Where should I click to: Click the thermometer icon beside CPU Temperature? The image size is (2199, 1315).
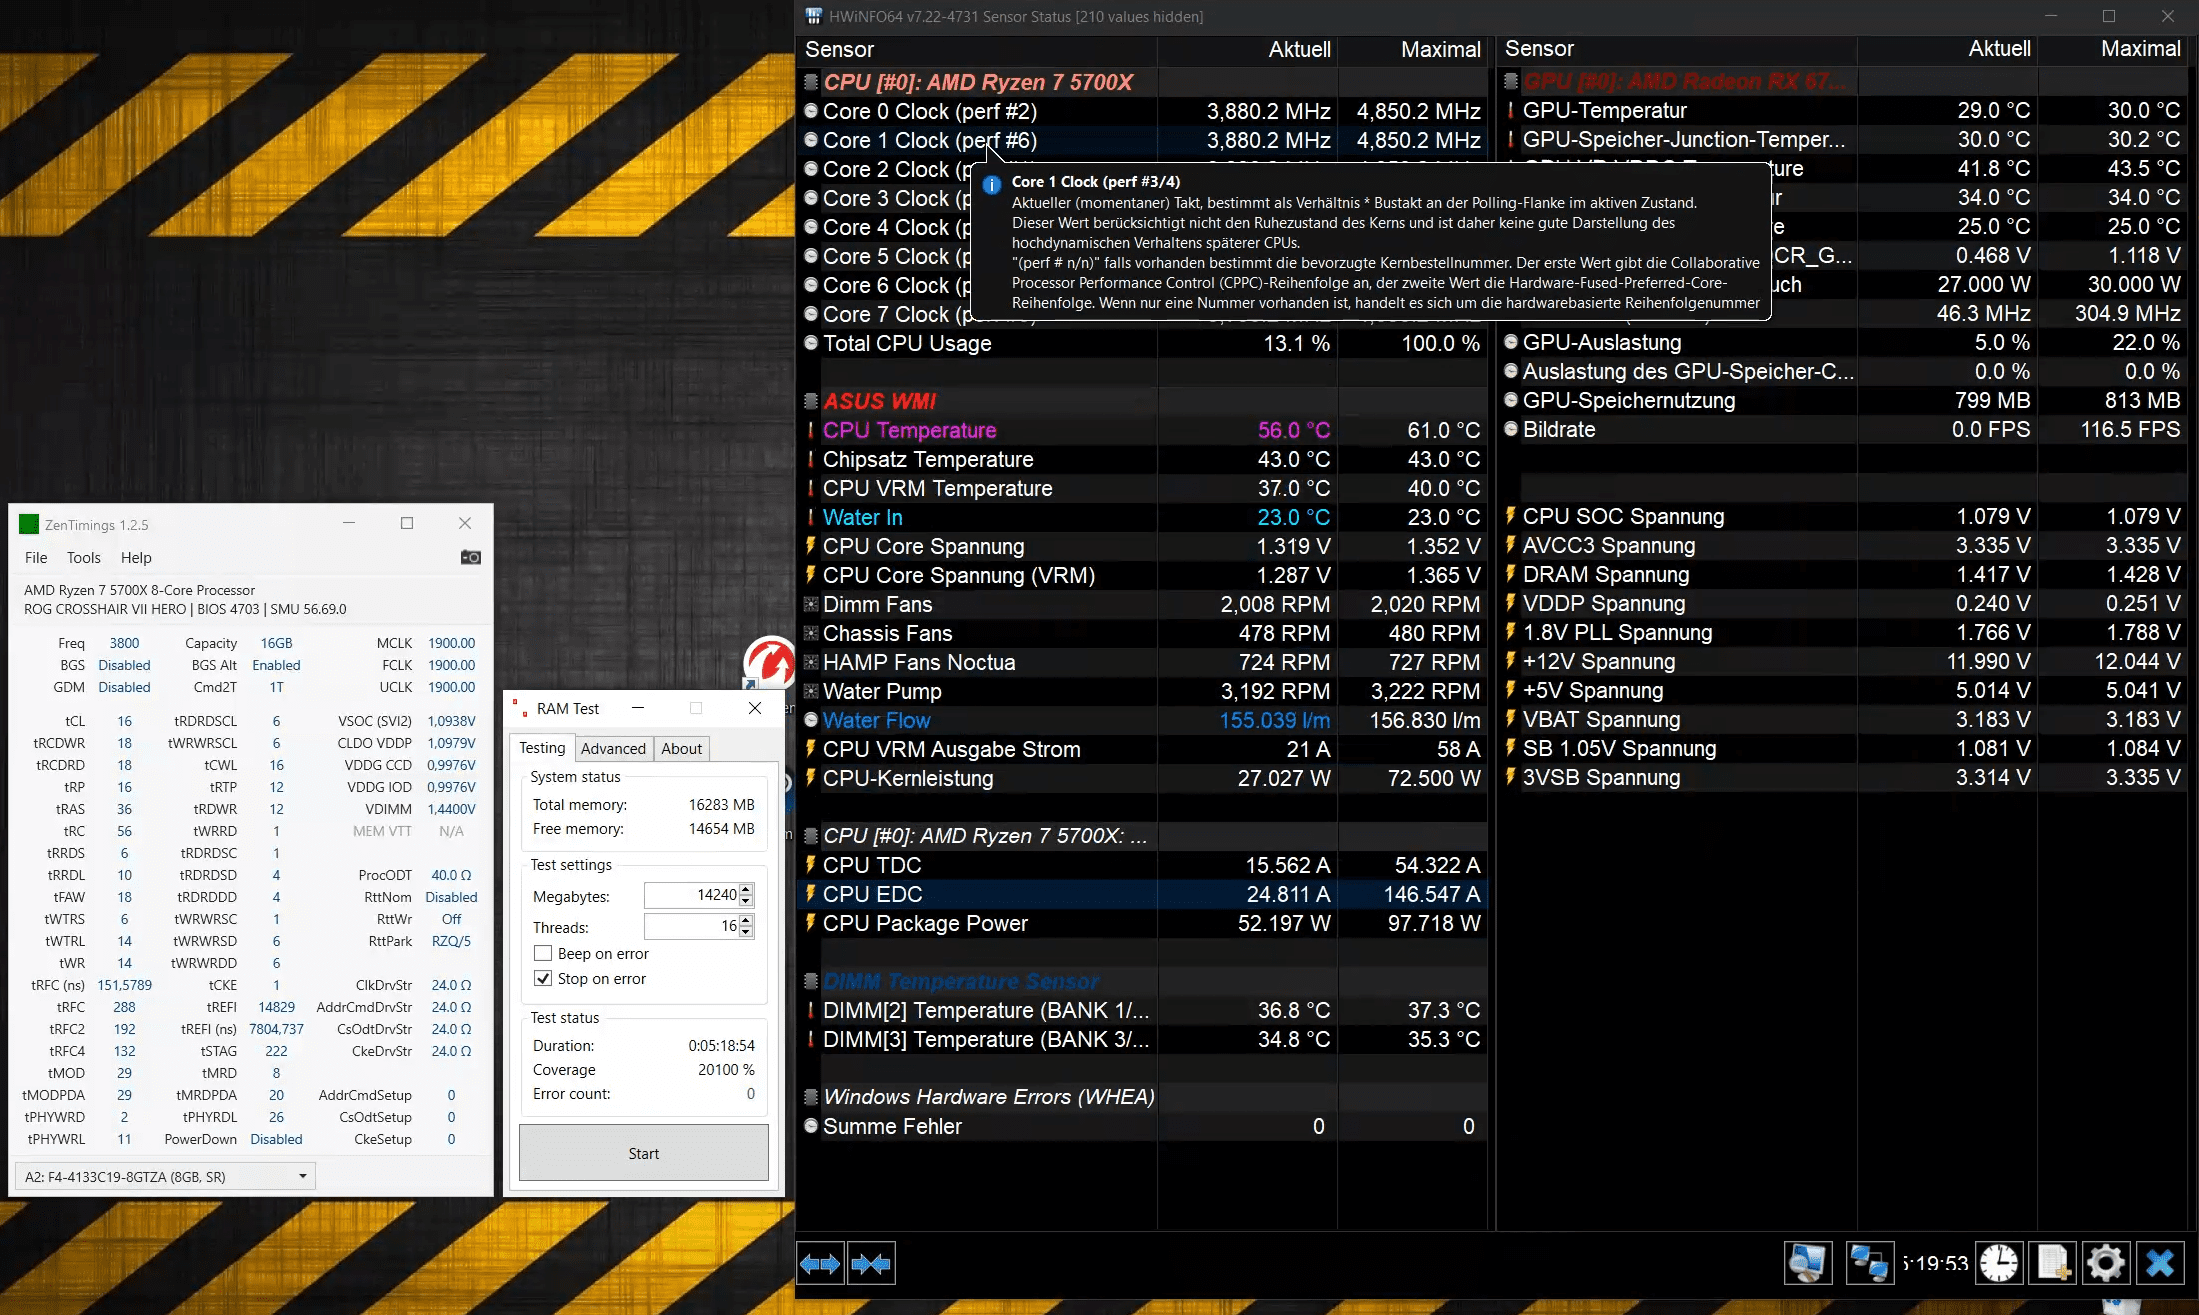click(x=811, y=430)
